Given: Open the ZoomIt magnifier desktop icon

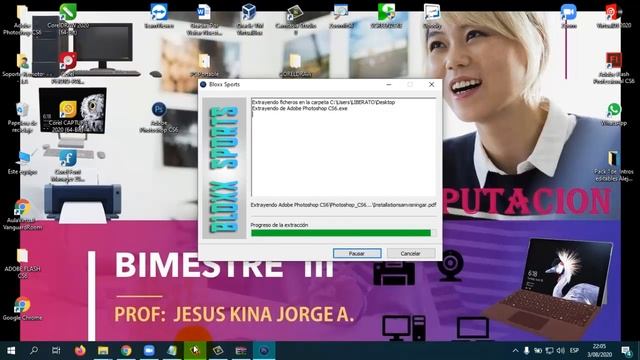Looking at the screenshot, I should pos(341,17).
